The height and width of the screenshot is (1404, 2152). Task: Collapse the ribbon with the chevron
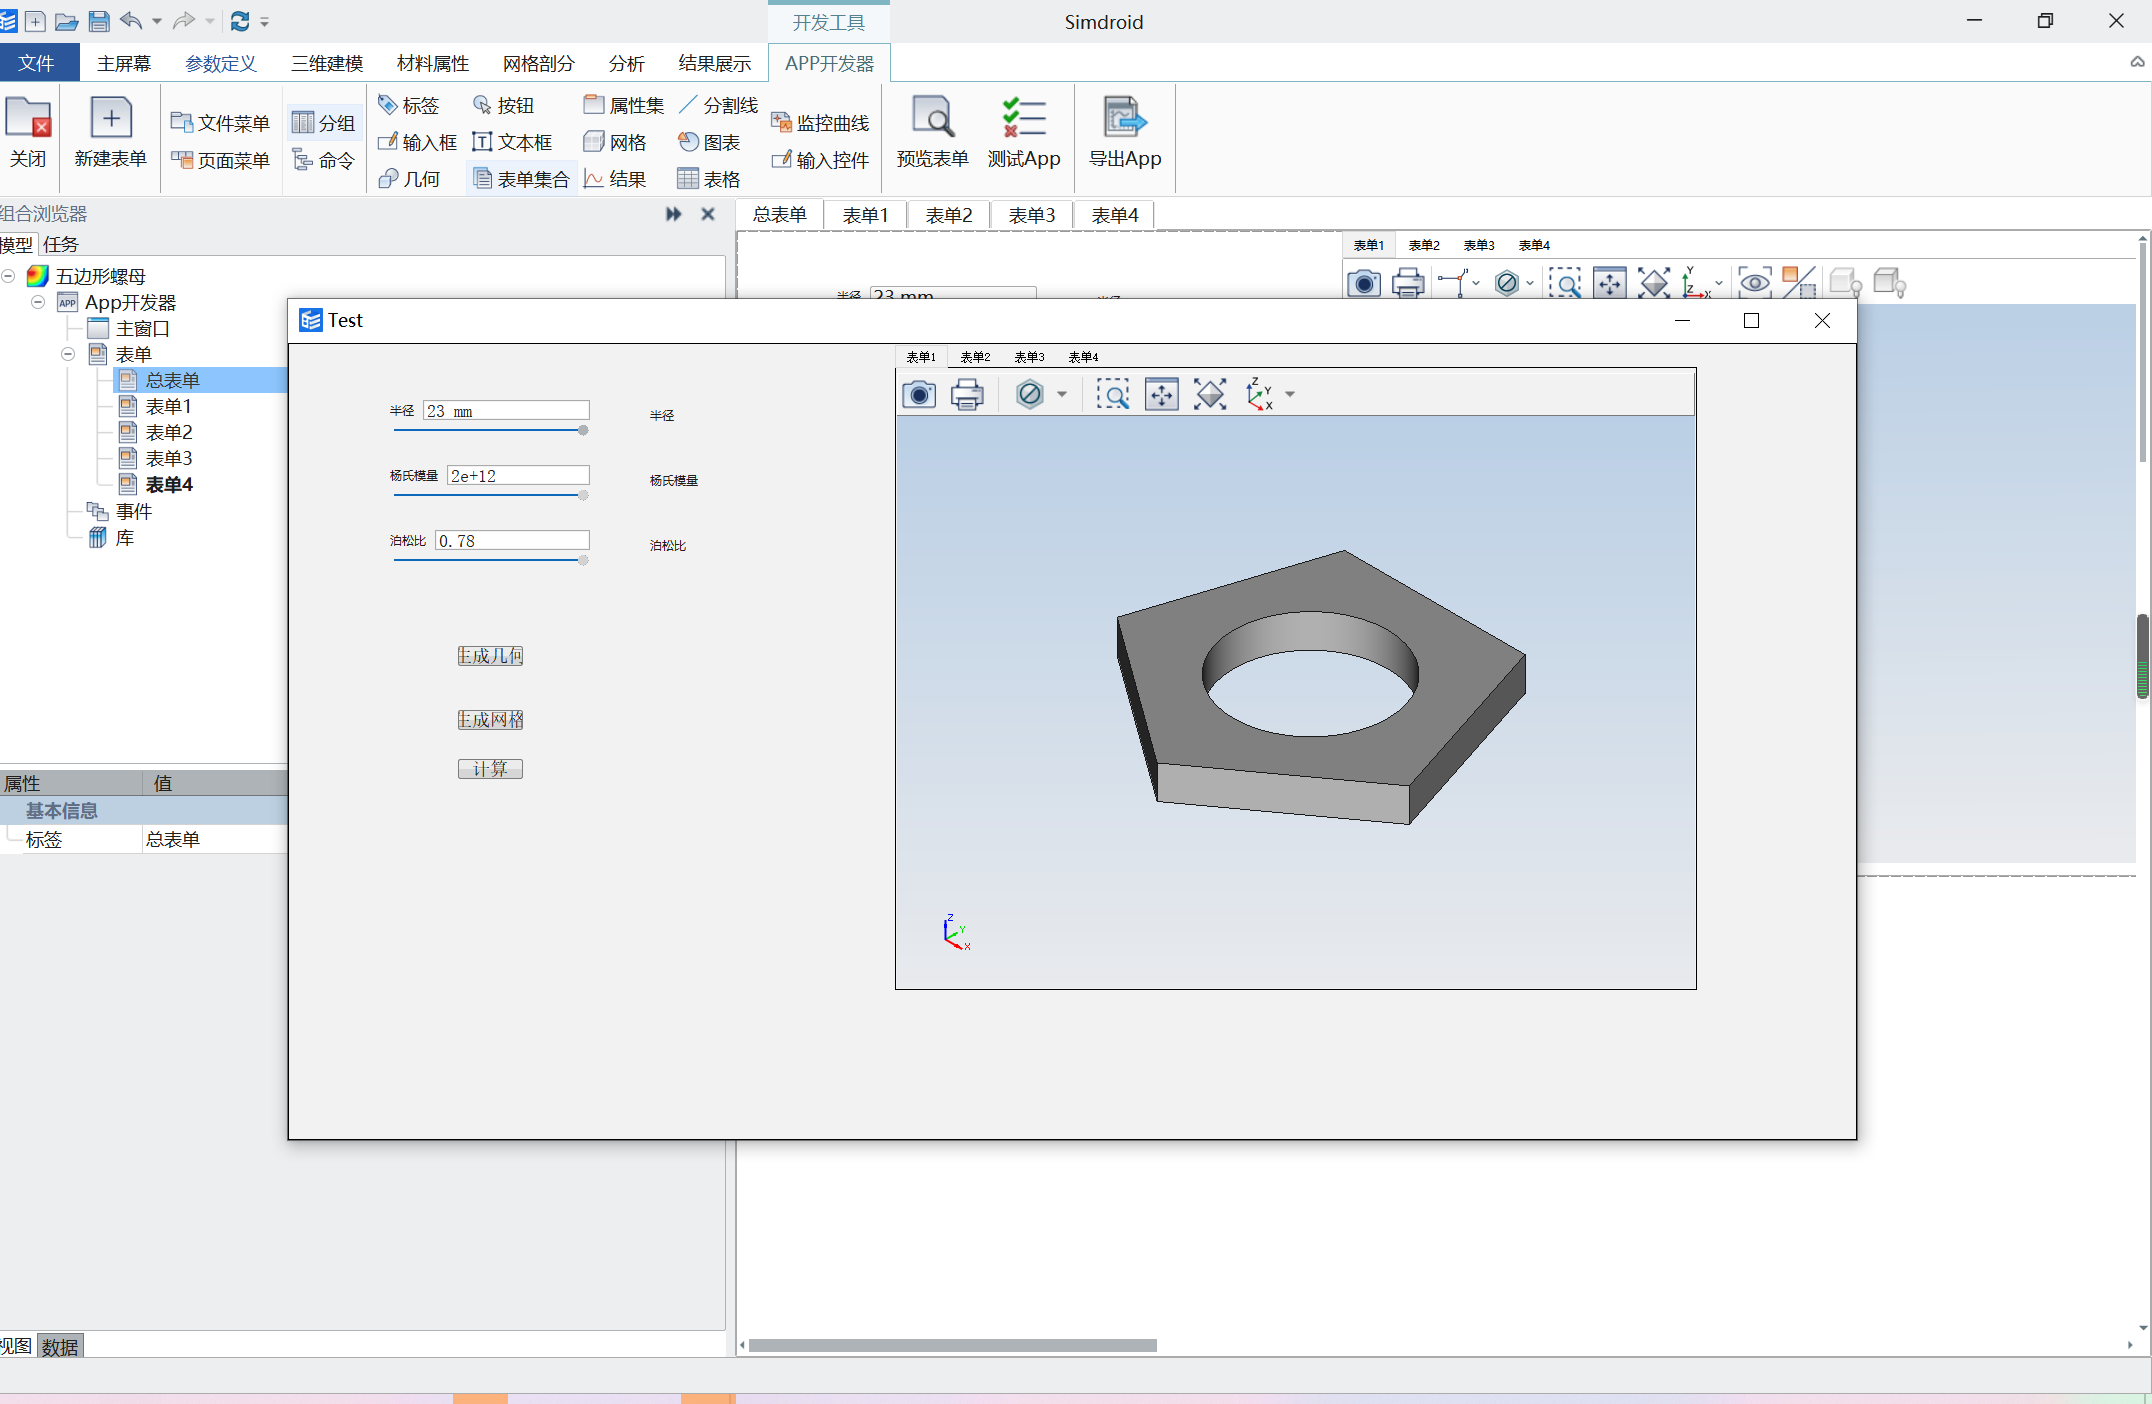[2137, 62]
